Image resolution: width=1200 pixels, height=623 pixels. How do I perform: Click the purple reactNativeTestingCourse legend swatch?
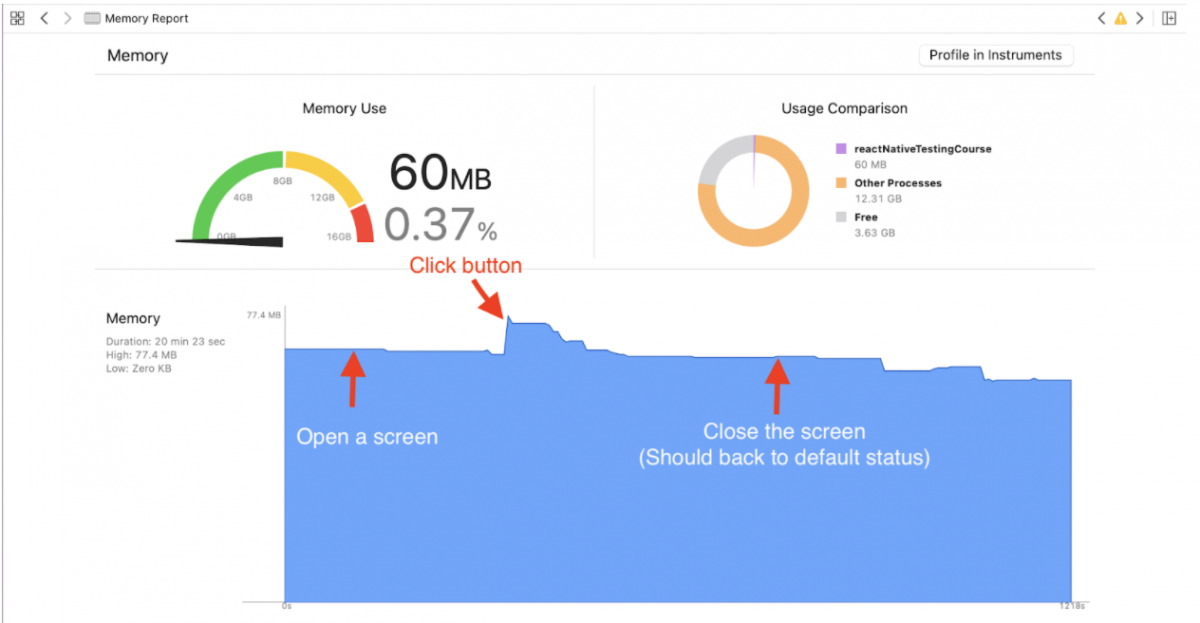[x=841, y=149]
